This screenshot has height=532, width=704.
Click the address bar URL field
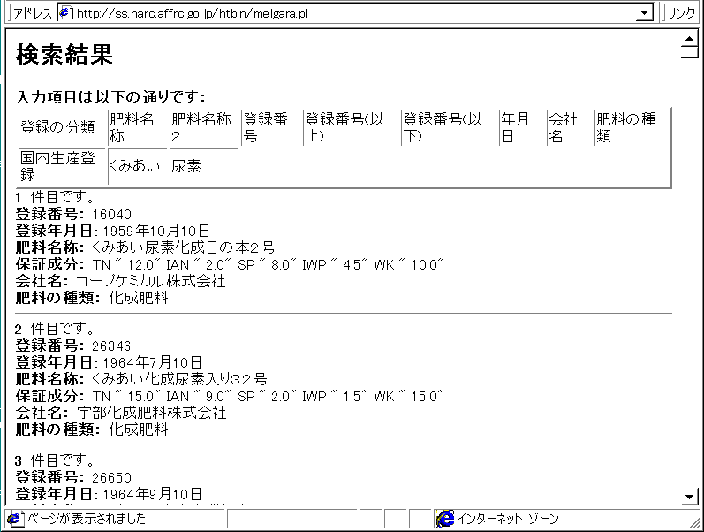(x=355, y=13)
